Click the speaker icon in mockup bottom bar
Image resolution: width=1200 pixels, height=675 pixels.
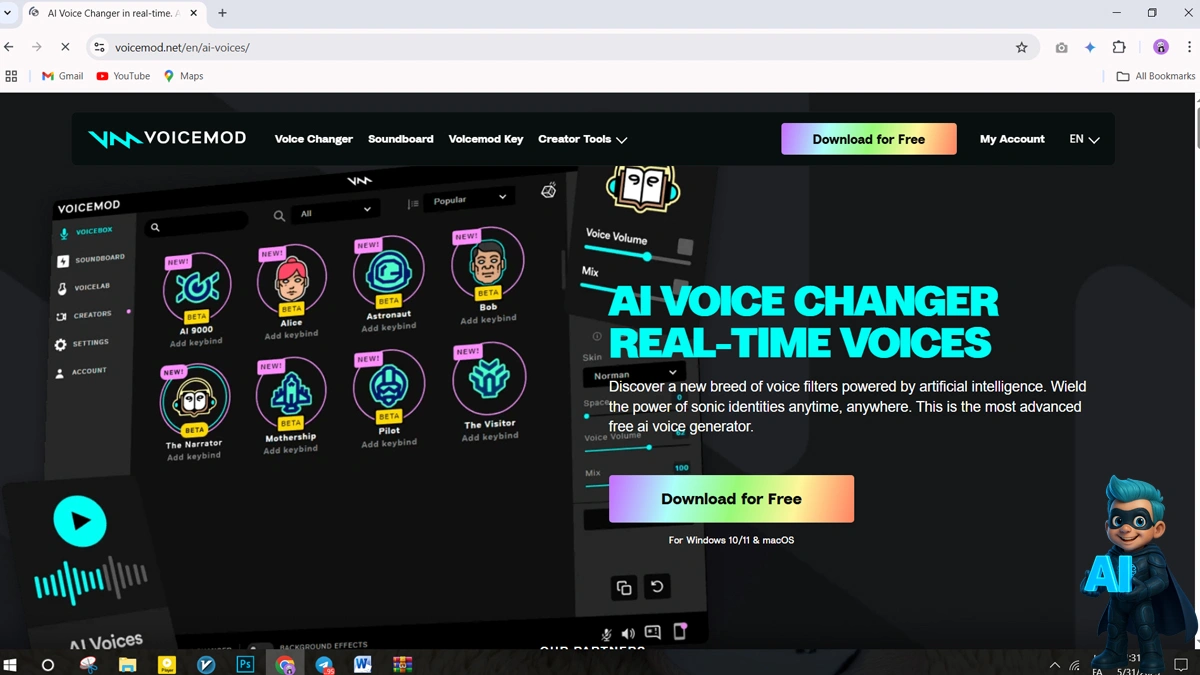[628, 634]
